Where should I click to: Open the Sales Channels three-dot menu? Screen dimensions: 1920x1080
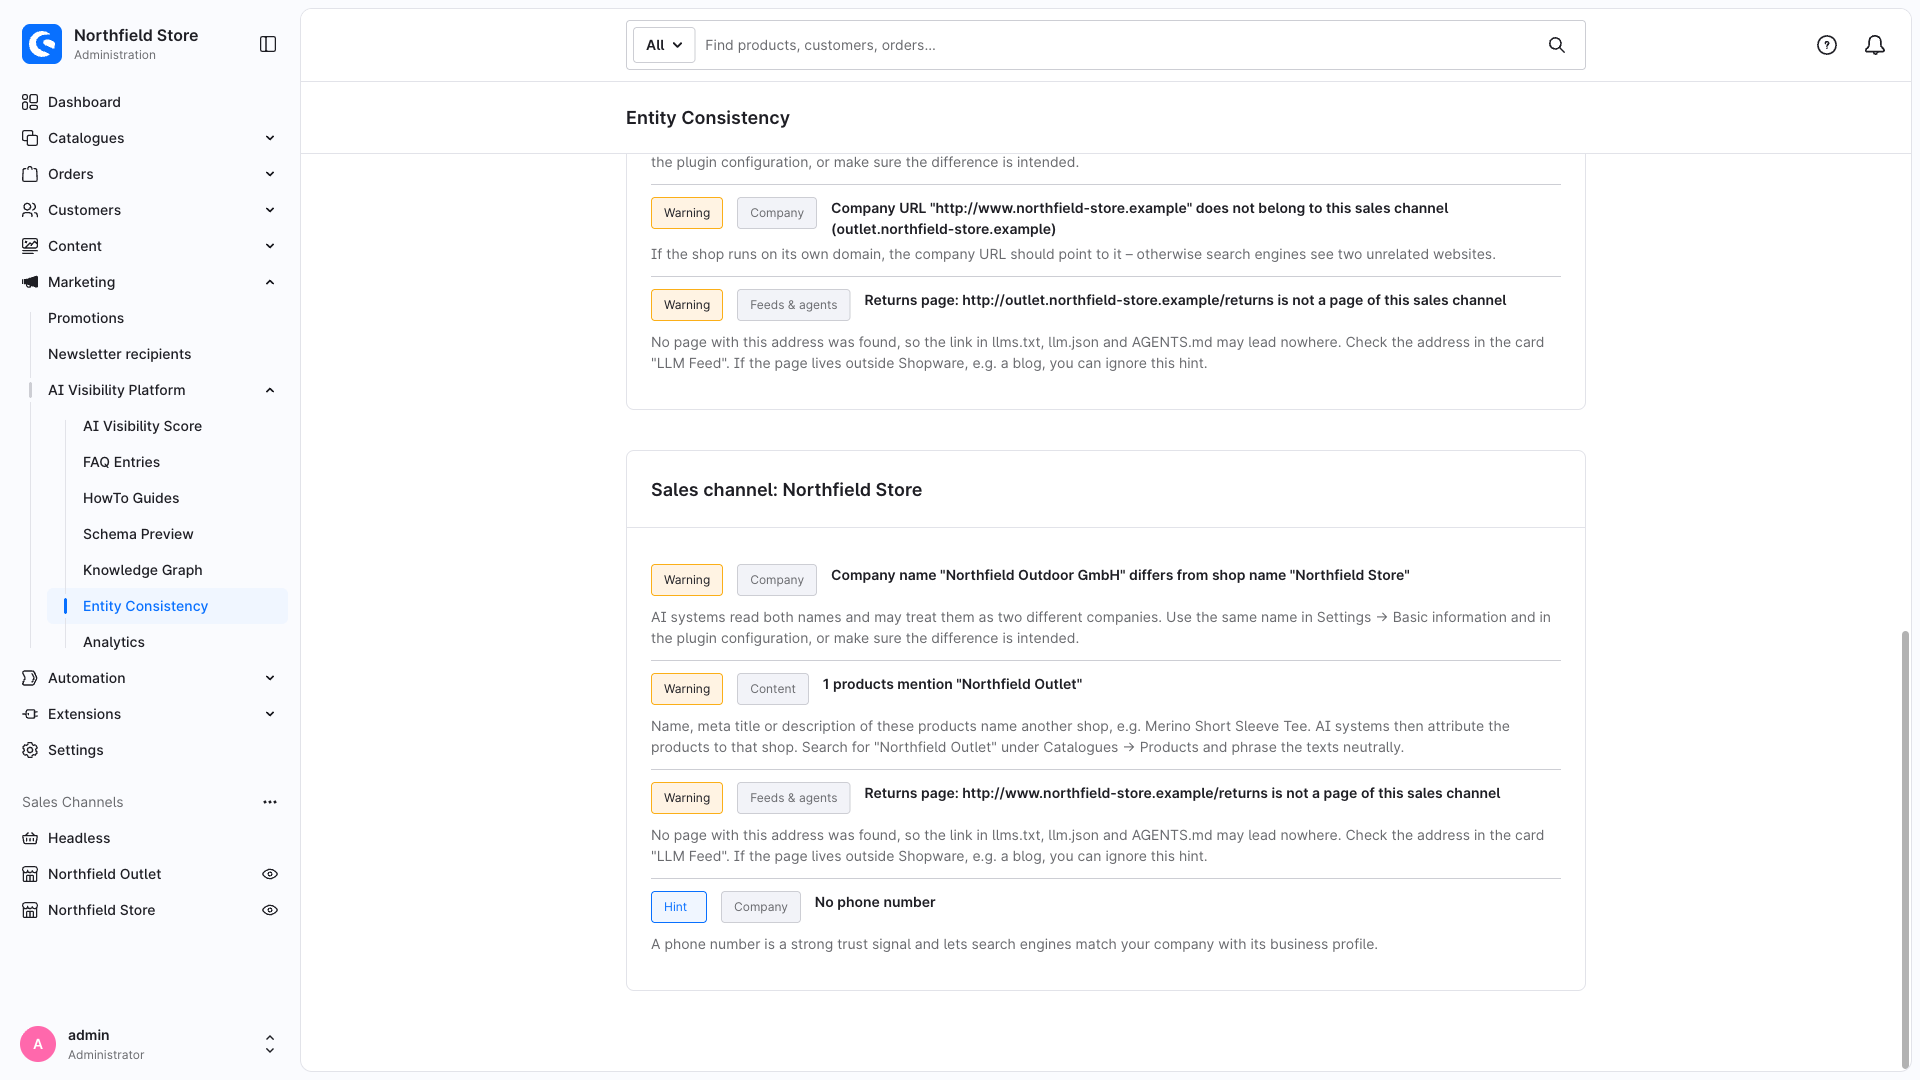pos(270,802)
